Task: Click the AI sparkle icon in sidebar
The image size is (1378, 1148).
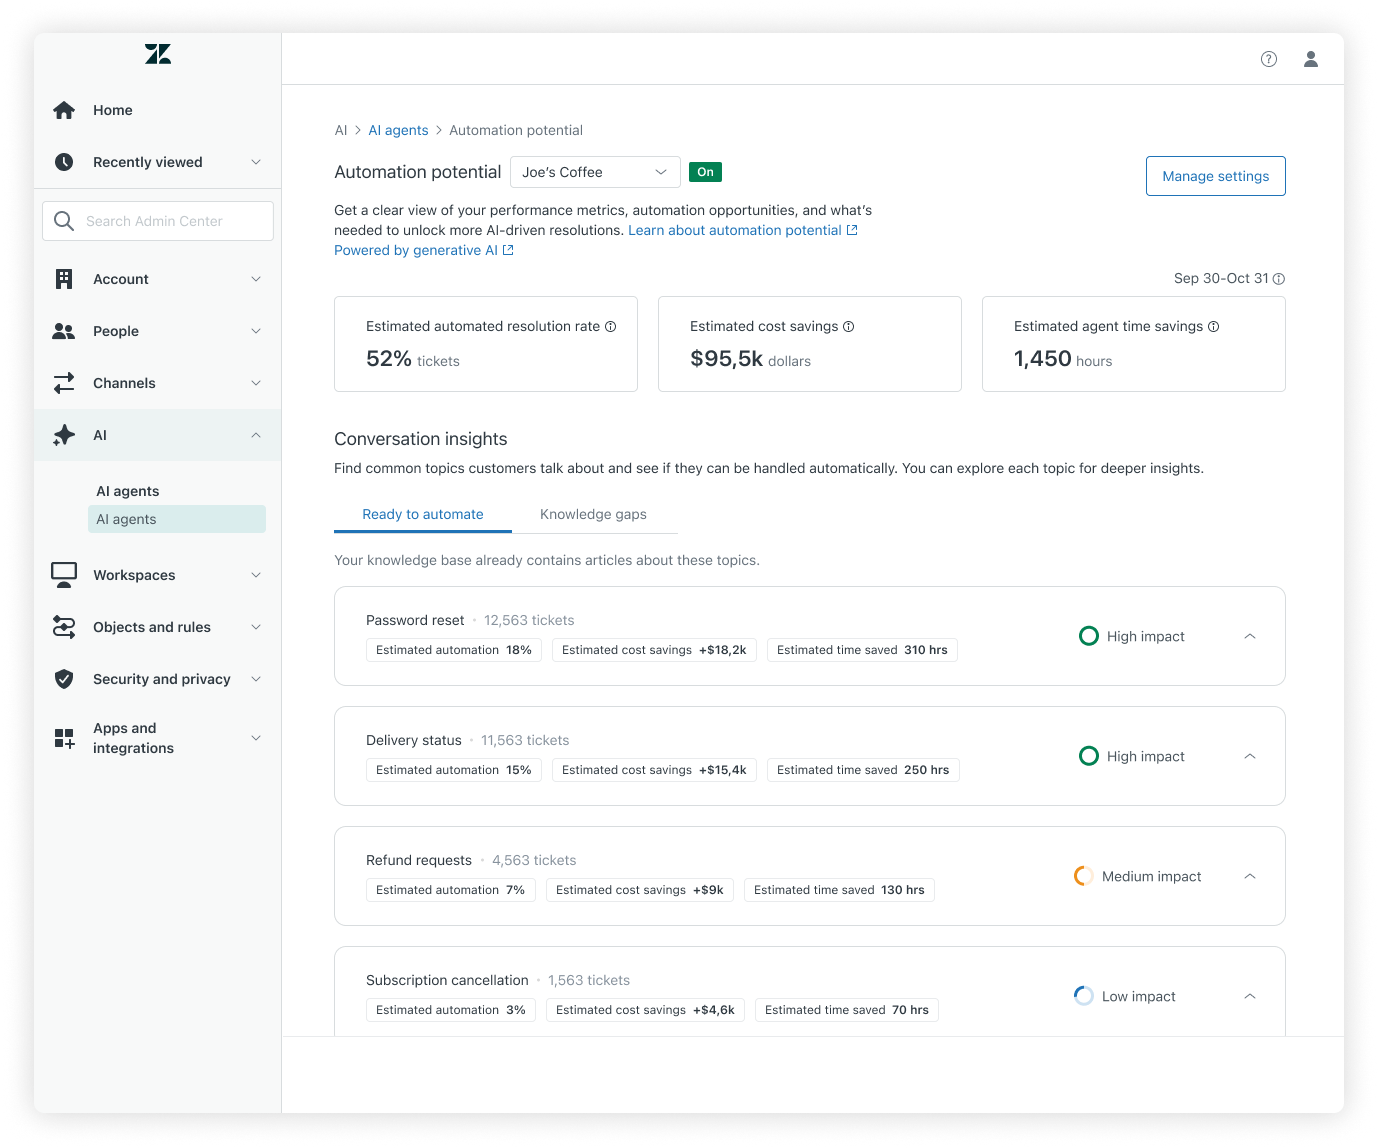Action: click(x=64, y=435)
